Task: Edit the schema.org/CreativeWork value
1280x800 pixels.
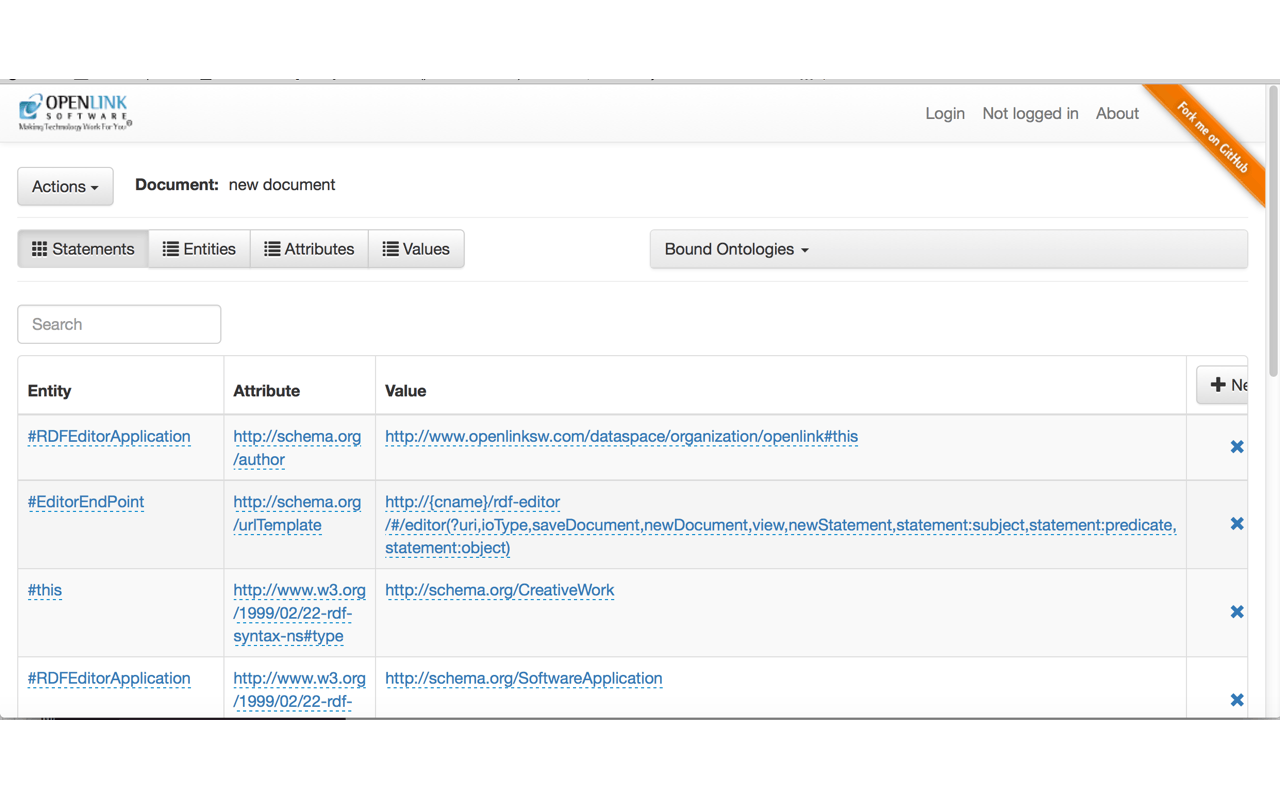Action: [x=500, y=590]
